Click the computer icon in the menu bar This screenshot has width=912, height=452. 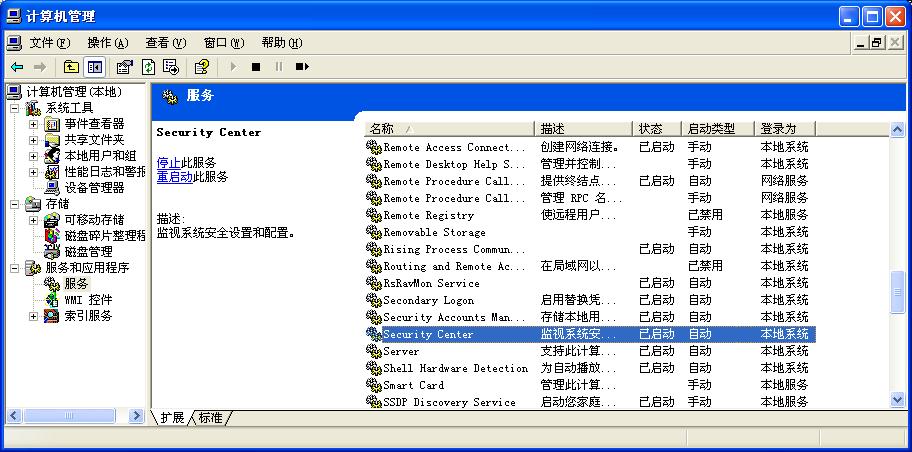[x=14, y=42]
